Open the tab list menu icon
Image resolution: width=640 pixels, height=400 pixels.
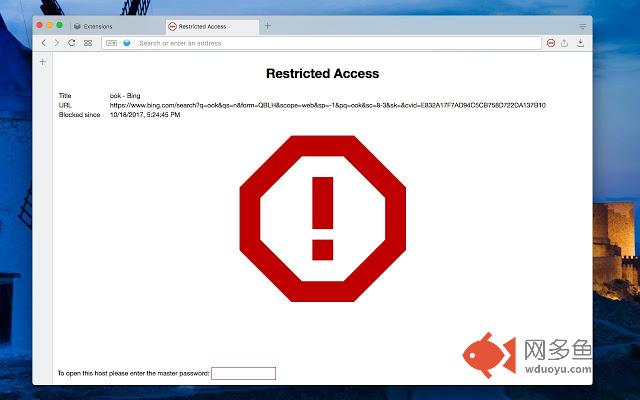click(582, 25)
